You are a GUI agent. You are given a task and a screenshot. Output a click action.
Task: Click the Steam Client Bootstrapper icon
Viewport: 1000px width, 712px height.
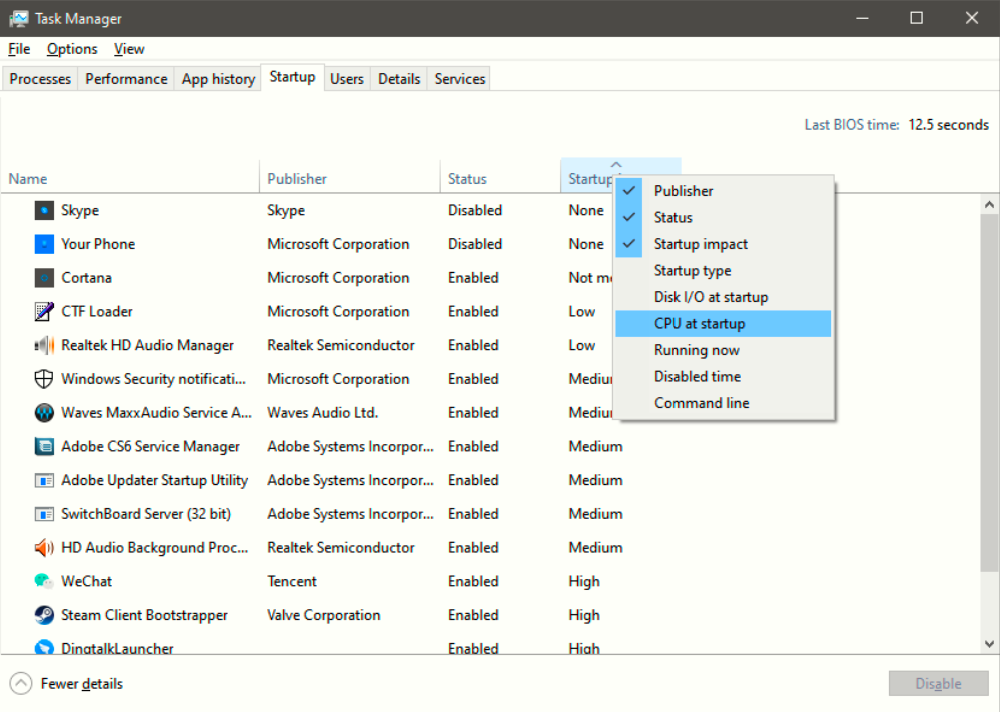[x=44, y=615]
